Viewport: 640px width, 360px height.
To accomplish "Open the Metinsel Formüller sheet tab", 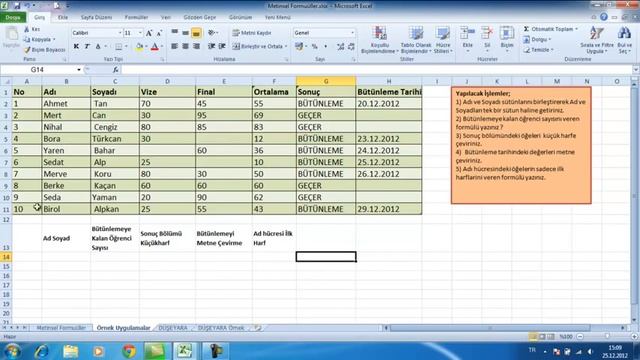I will (x=61, y=328).
